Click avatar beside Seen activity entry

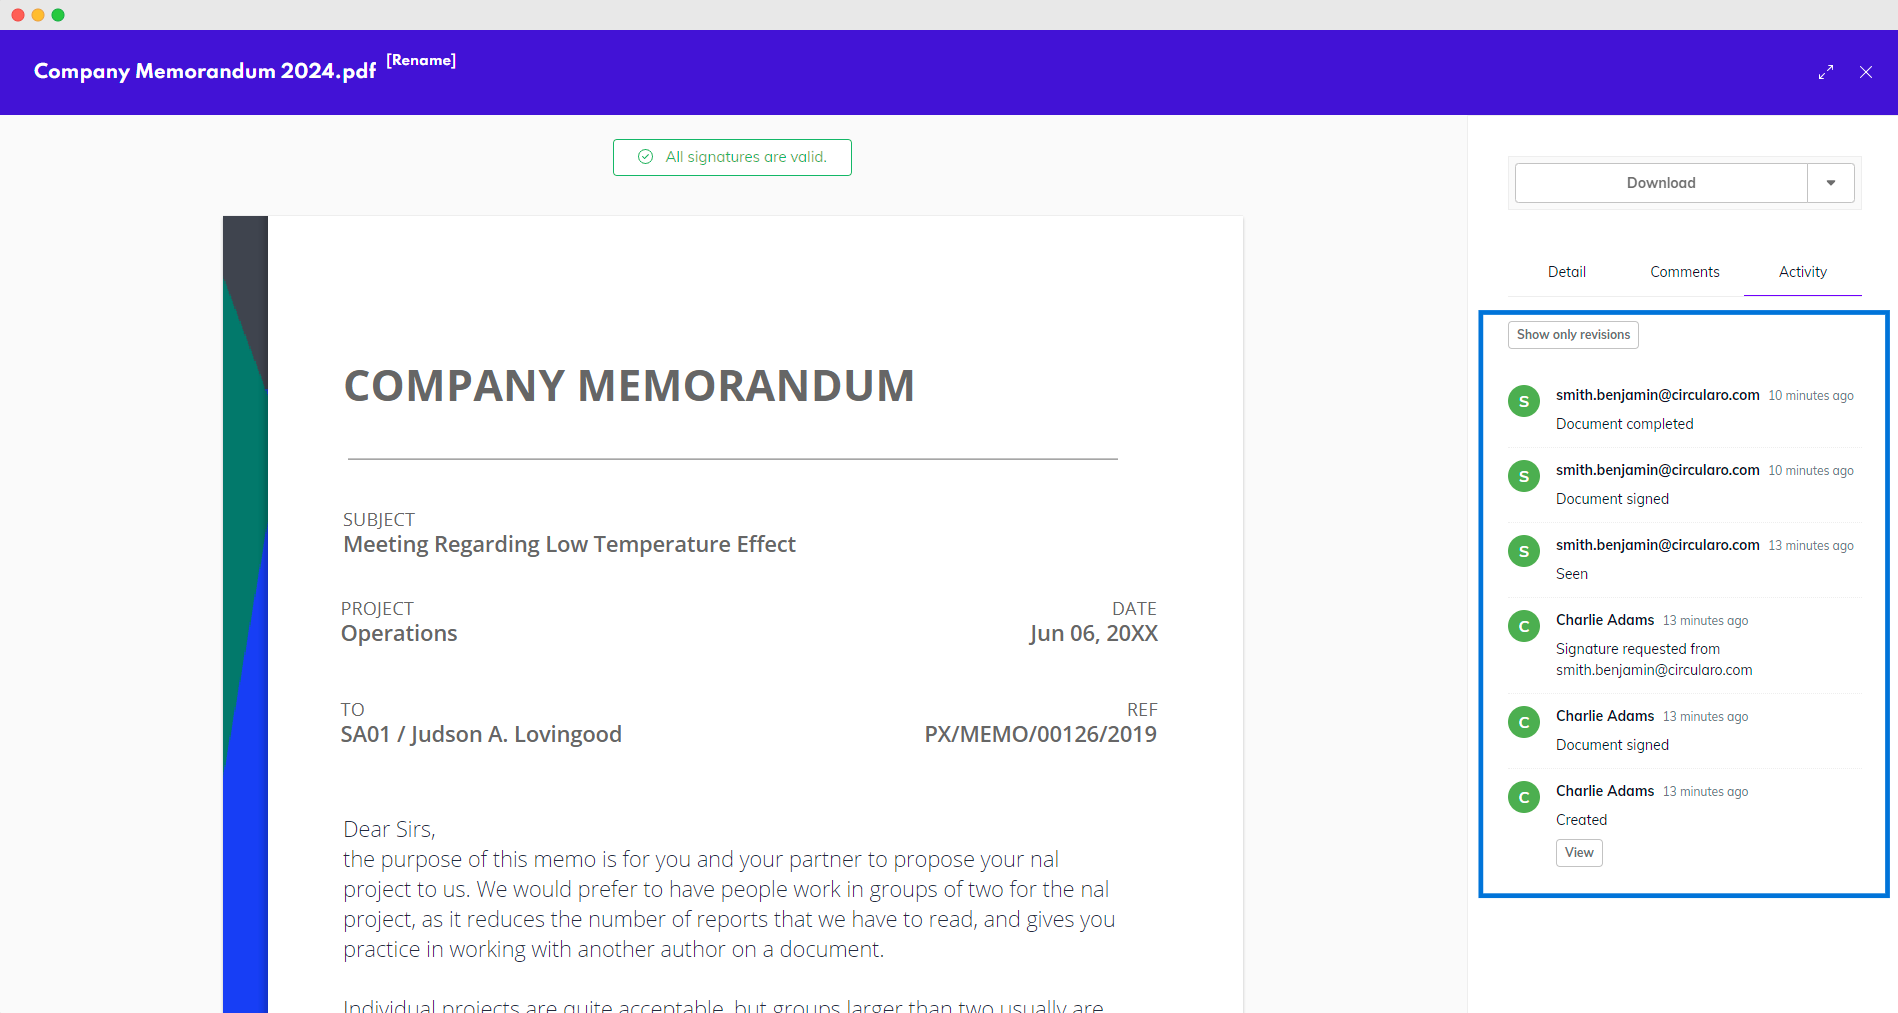(1524, 552)
